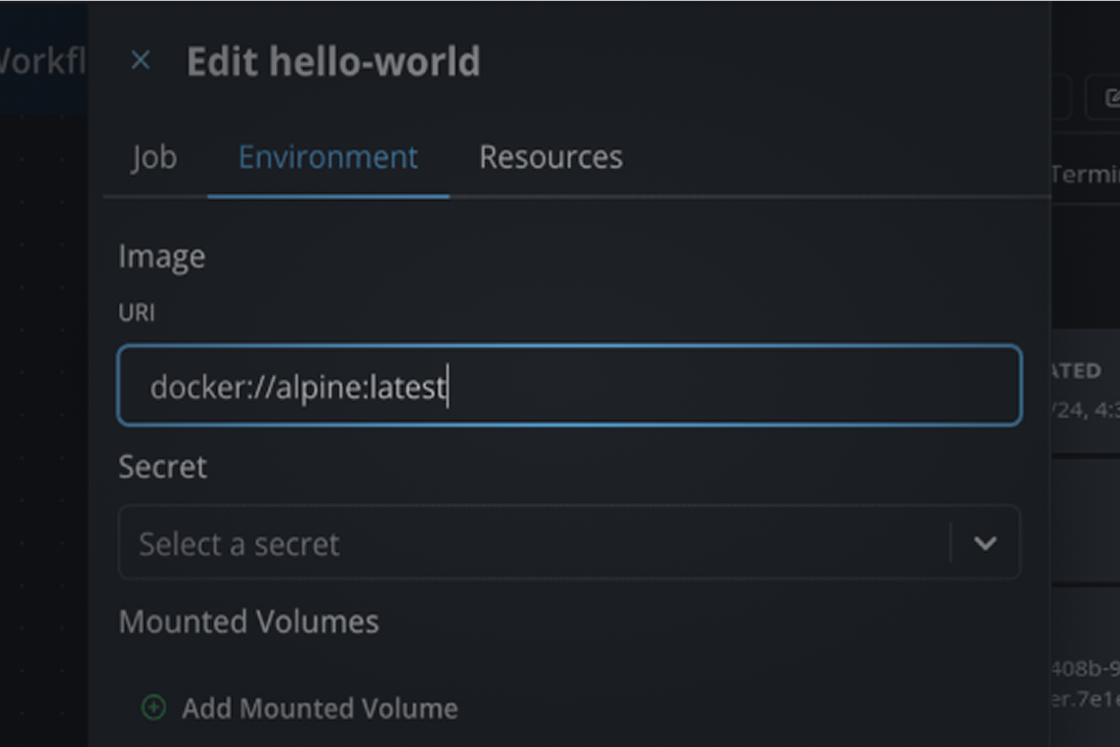Click the edit pencil icon behind the panel
The image size is (1120, 747).
pyautogui.click(x=1110, y=98)
